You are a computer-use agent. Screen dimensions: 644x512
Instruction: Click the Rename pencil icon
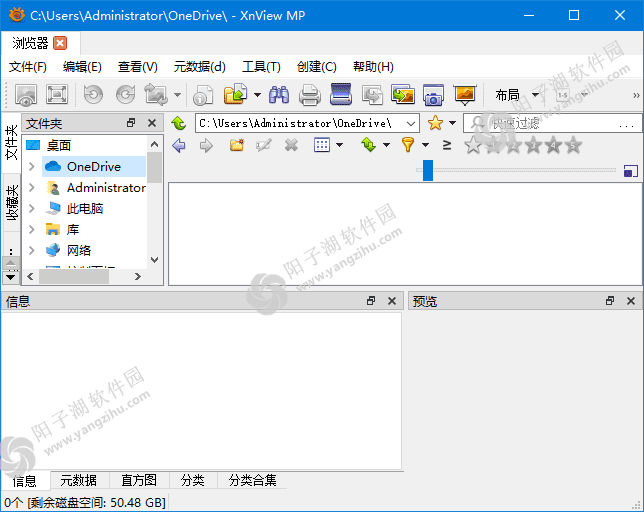coord(264,145)
